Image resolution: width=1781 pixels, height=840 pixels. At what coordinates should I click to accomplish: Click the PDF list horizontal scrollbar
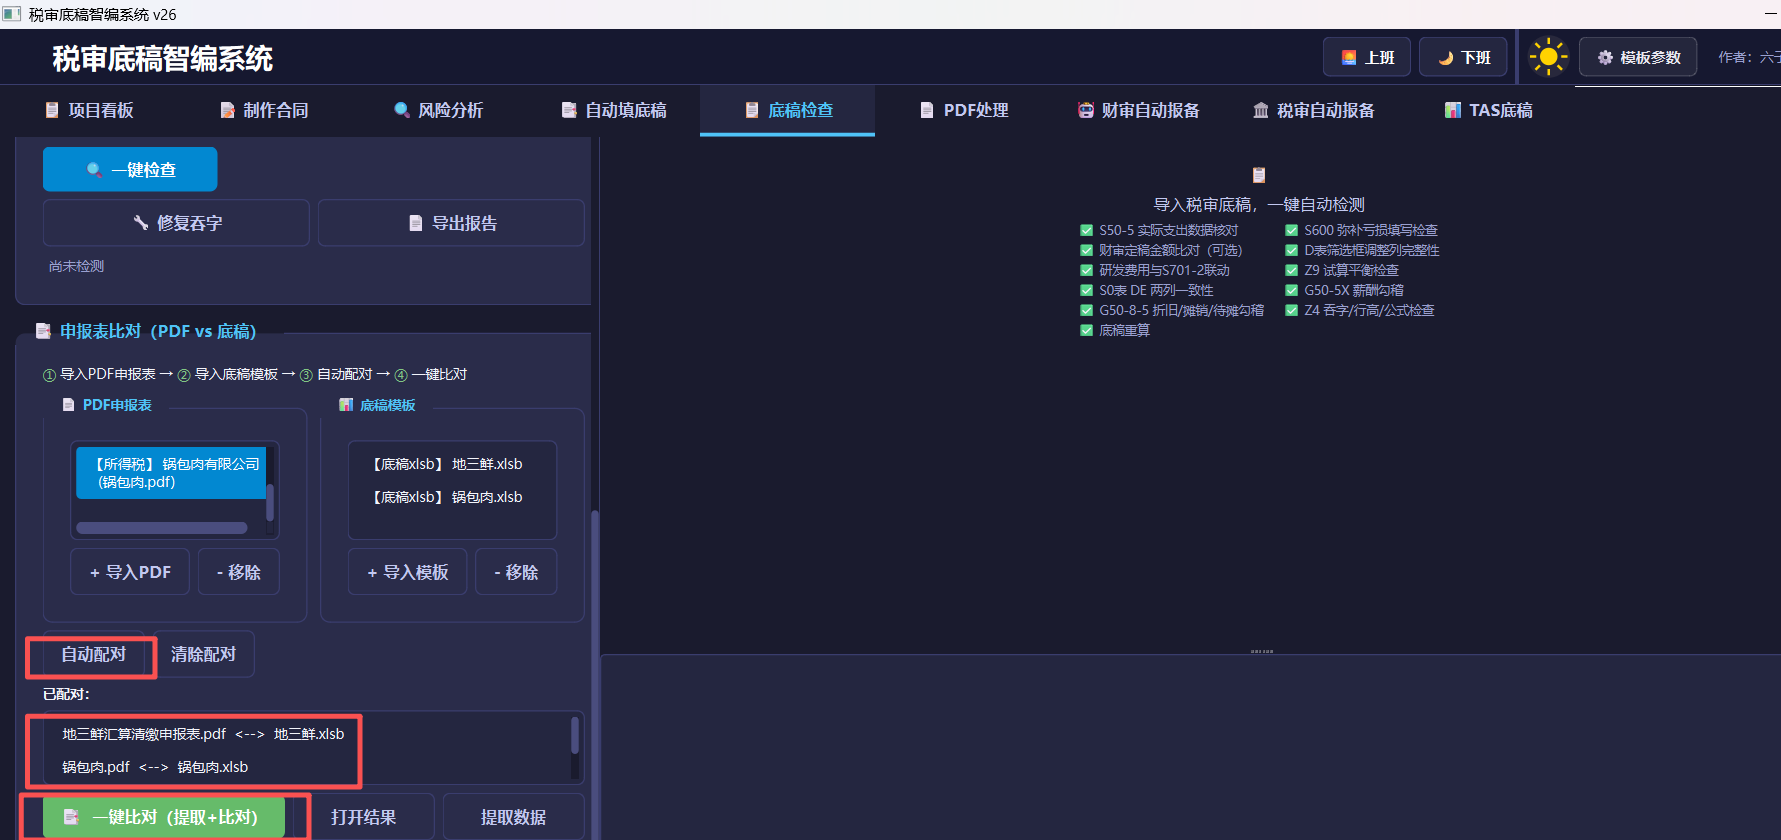coord(162,528)
